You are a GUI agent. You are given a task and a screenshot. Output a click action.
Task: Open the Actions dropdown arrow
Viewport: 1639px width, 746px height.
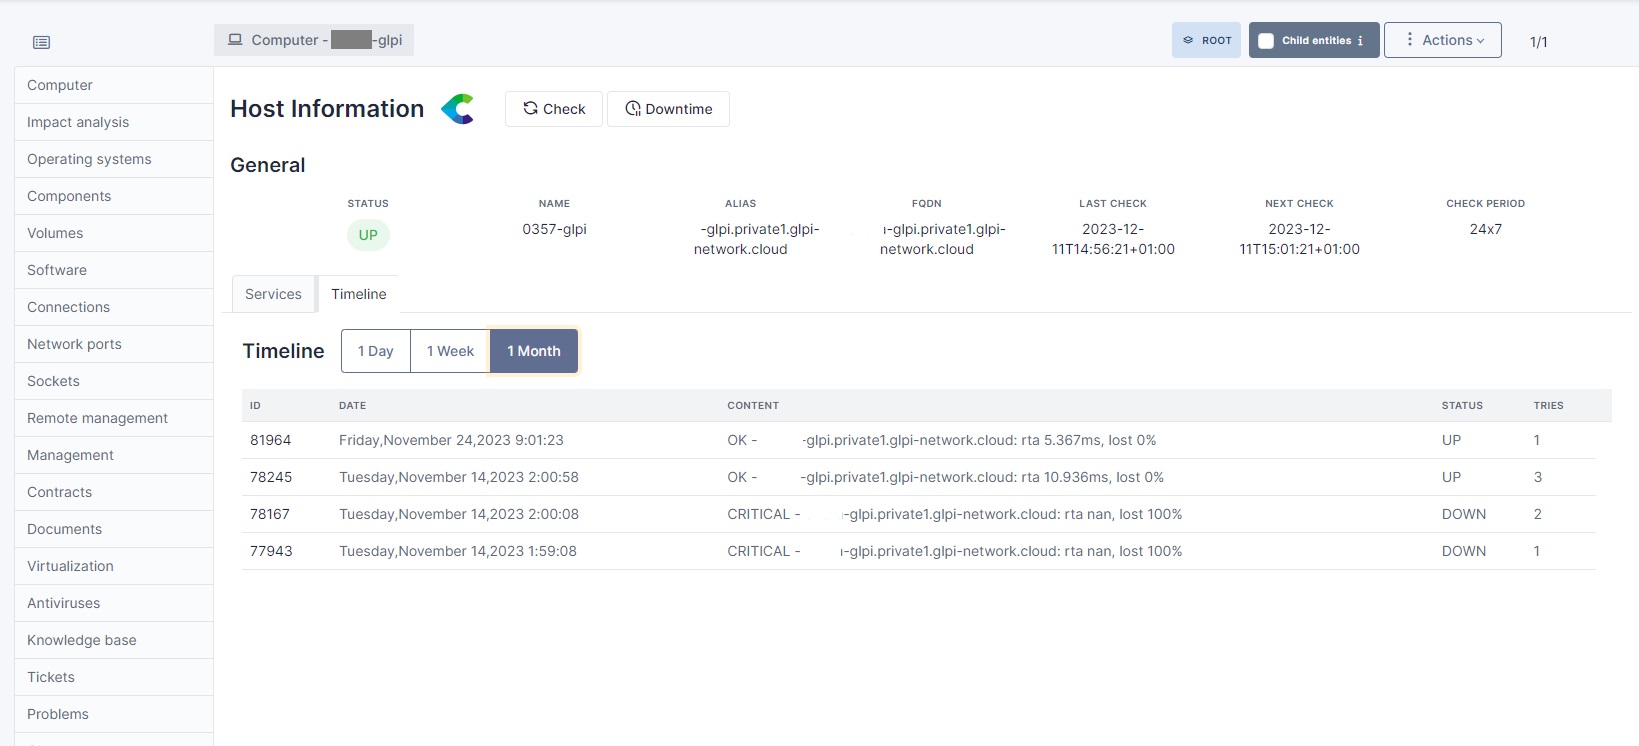[x=1481, y=41]
